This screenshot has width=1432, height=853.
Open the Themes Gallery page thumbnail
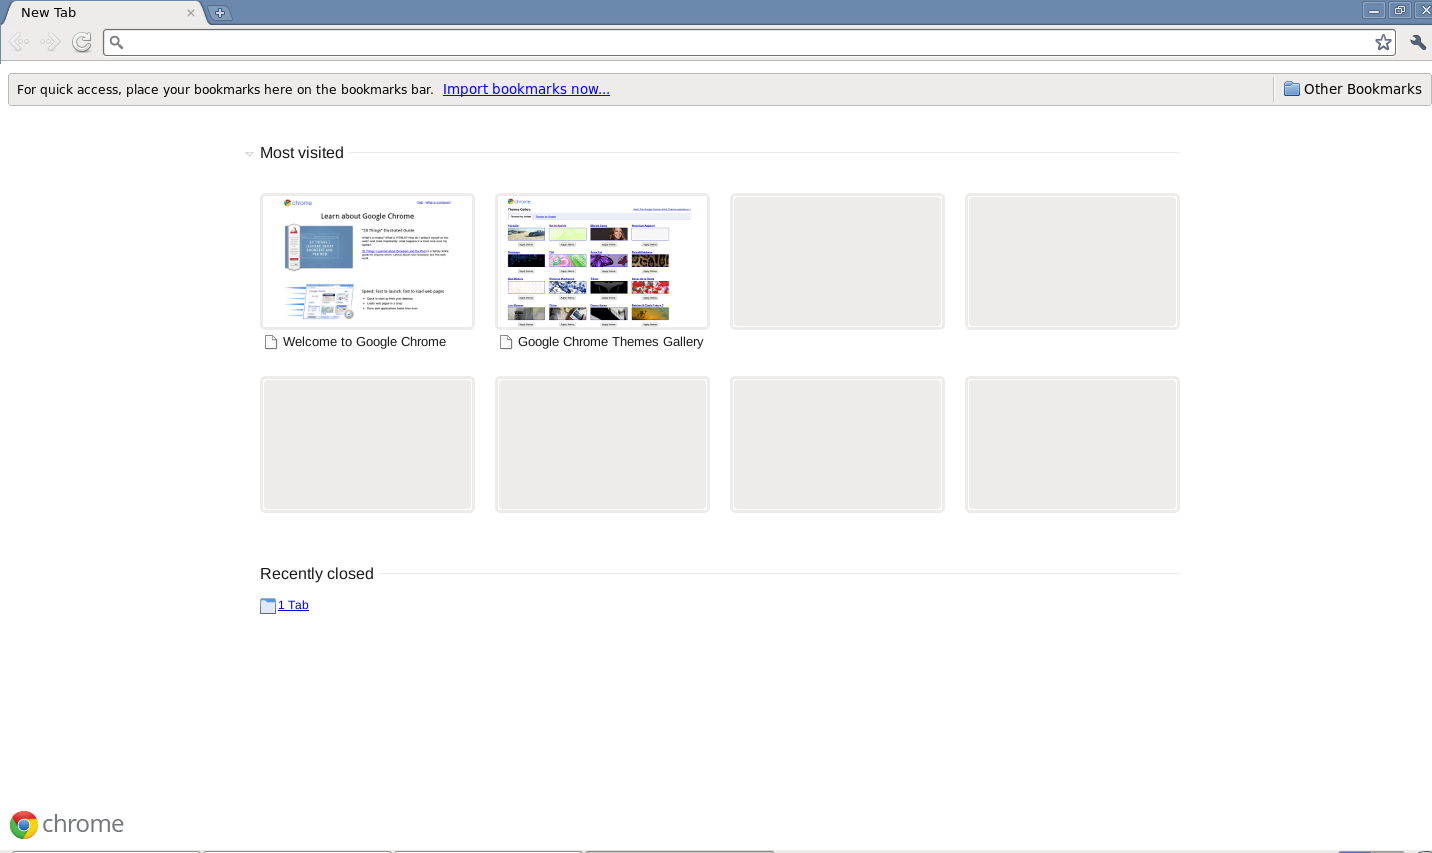click(602, 261)
